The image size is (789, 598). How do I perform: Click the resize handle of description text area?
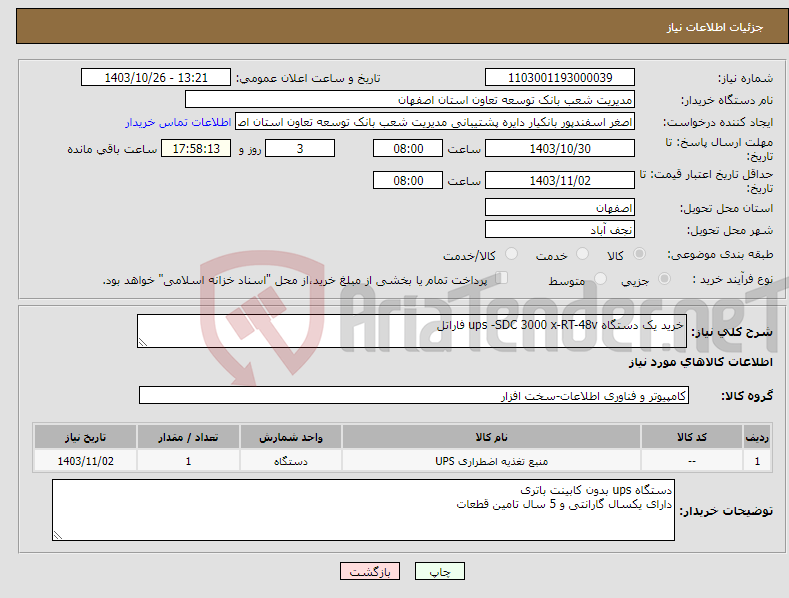pos(143,342)
